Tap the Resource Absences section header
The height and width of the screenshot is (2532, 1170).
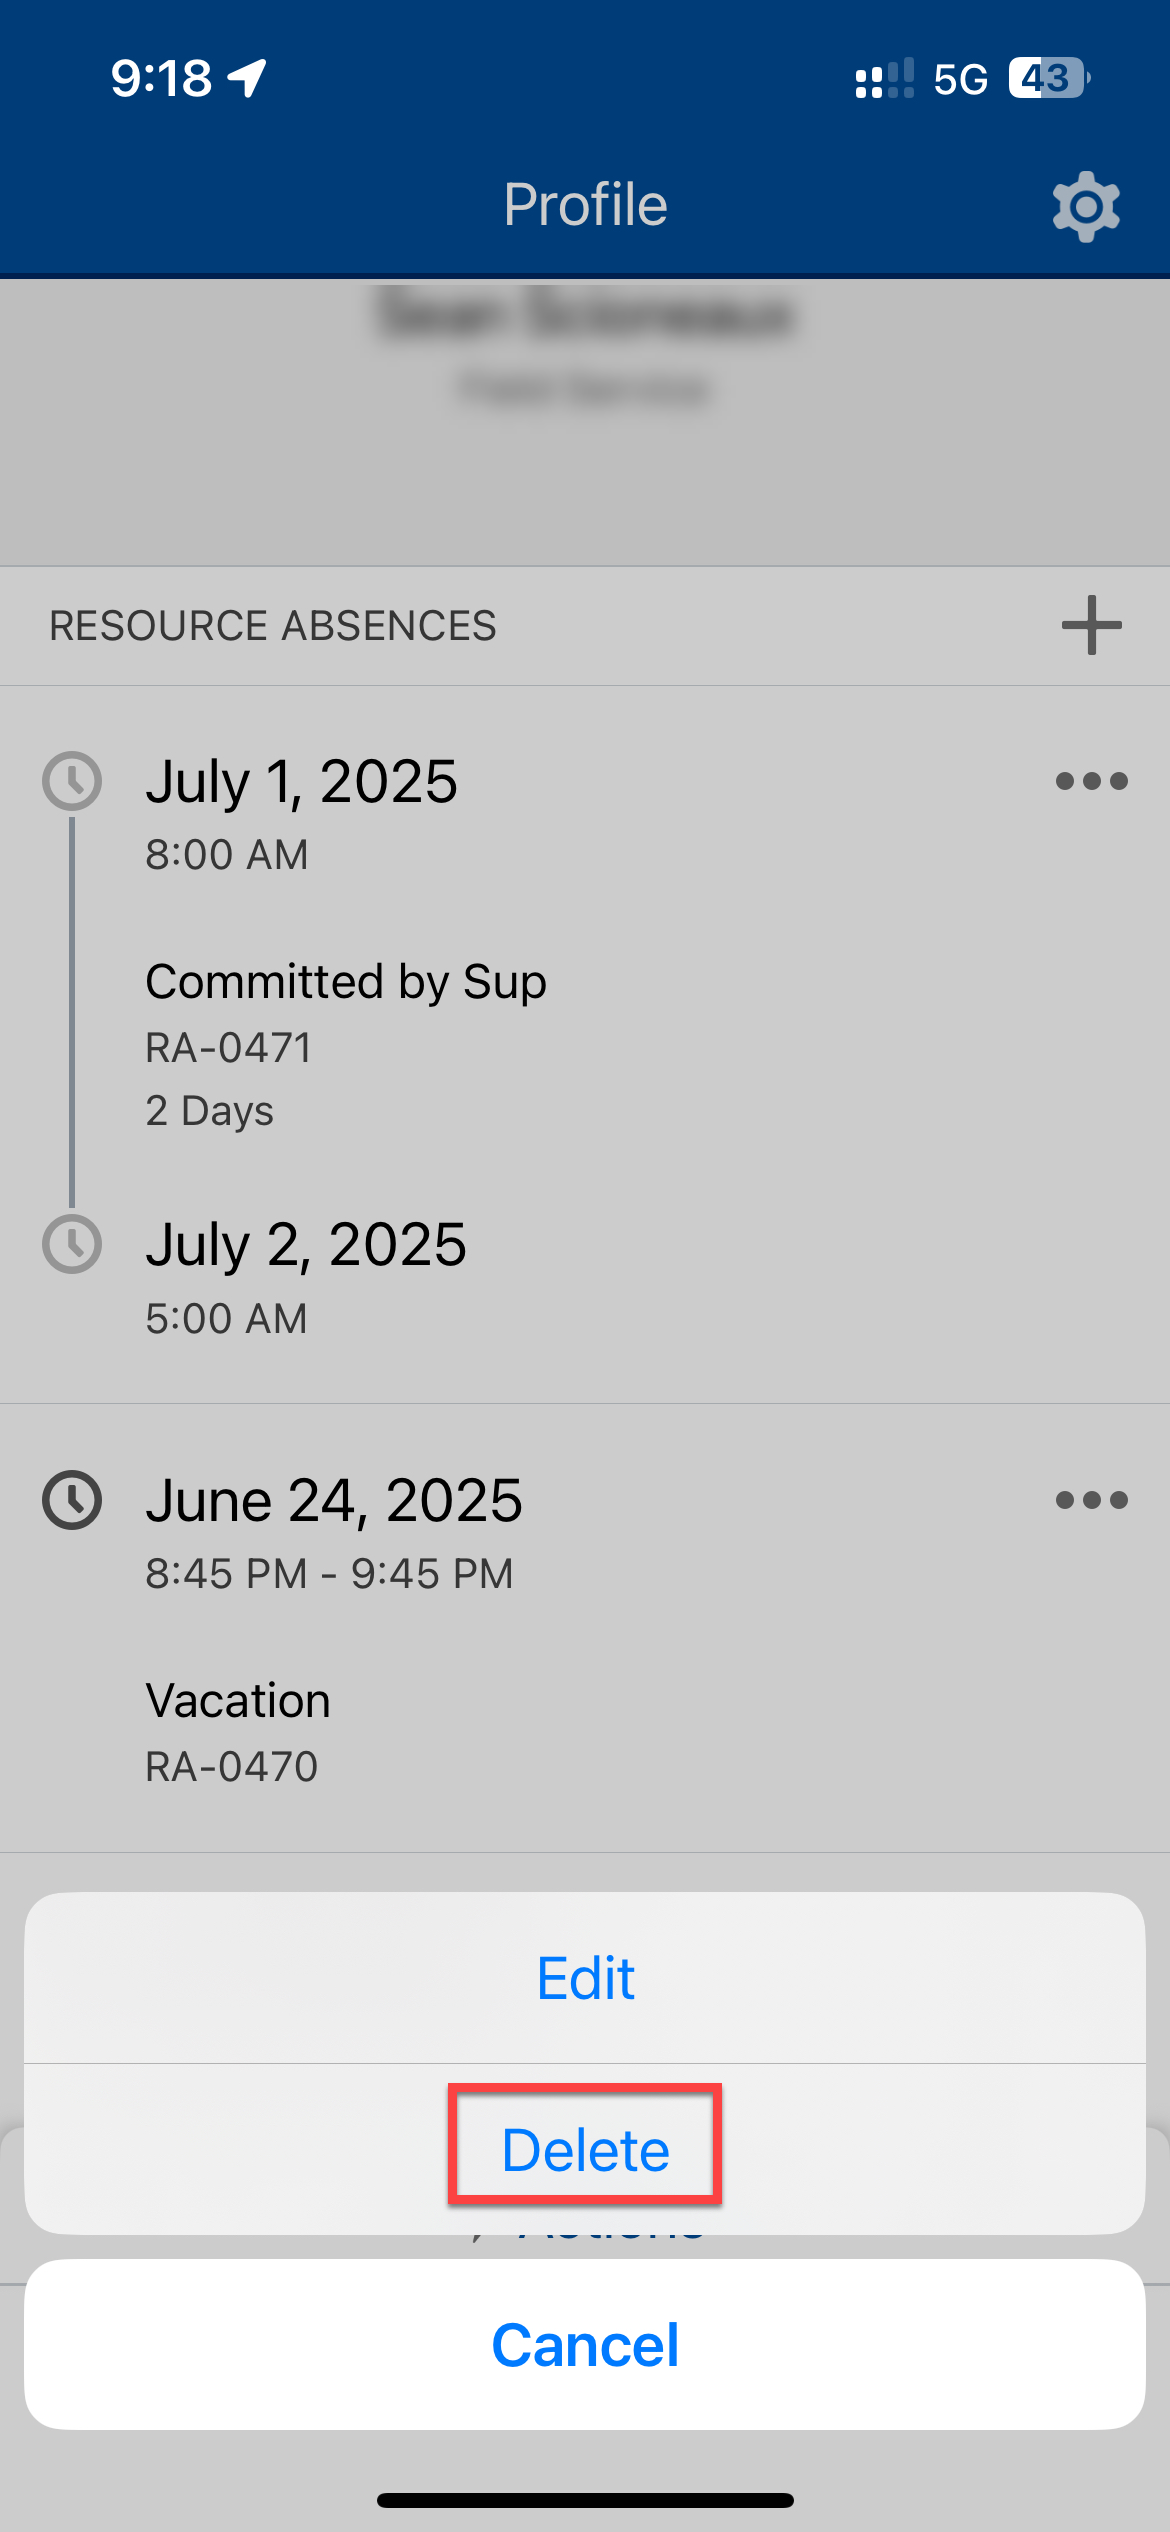273,626
